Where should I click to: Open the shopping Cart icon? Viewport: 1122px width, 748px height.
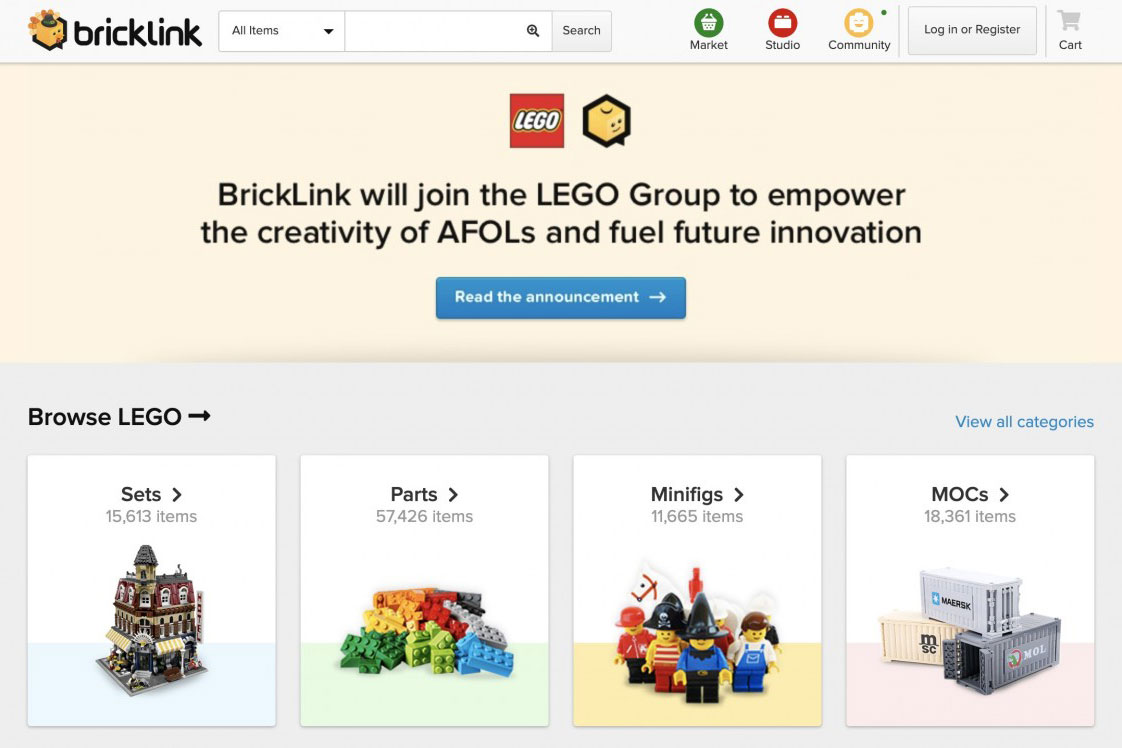(x=1070, y=22)
